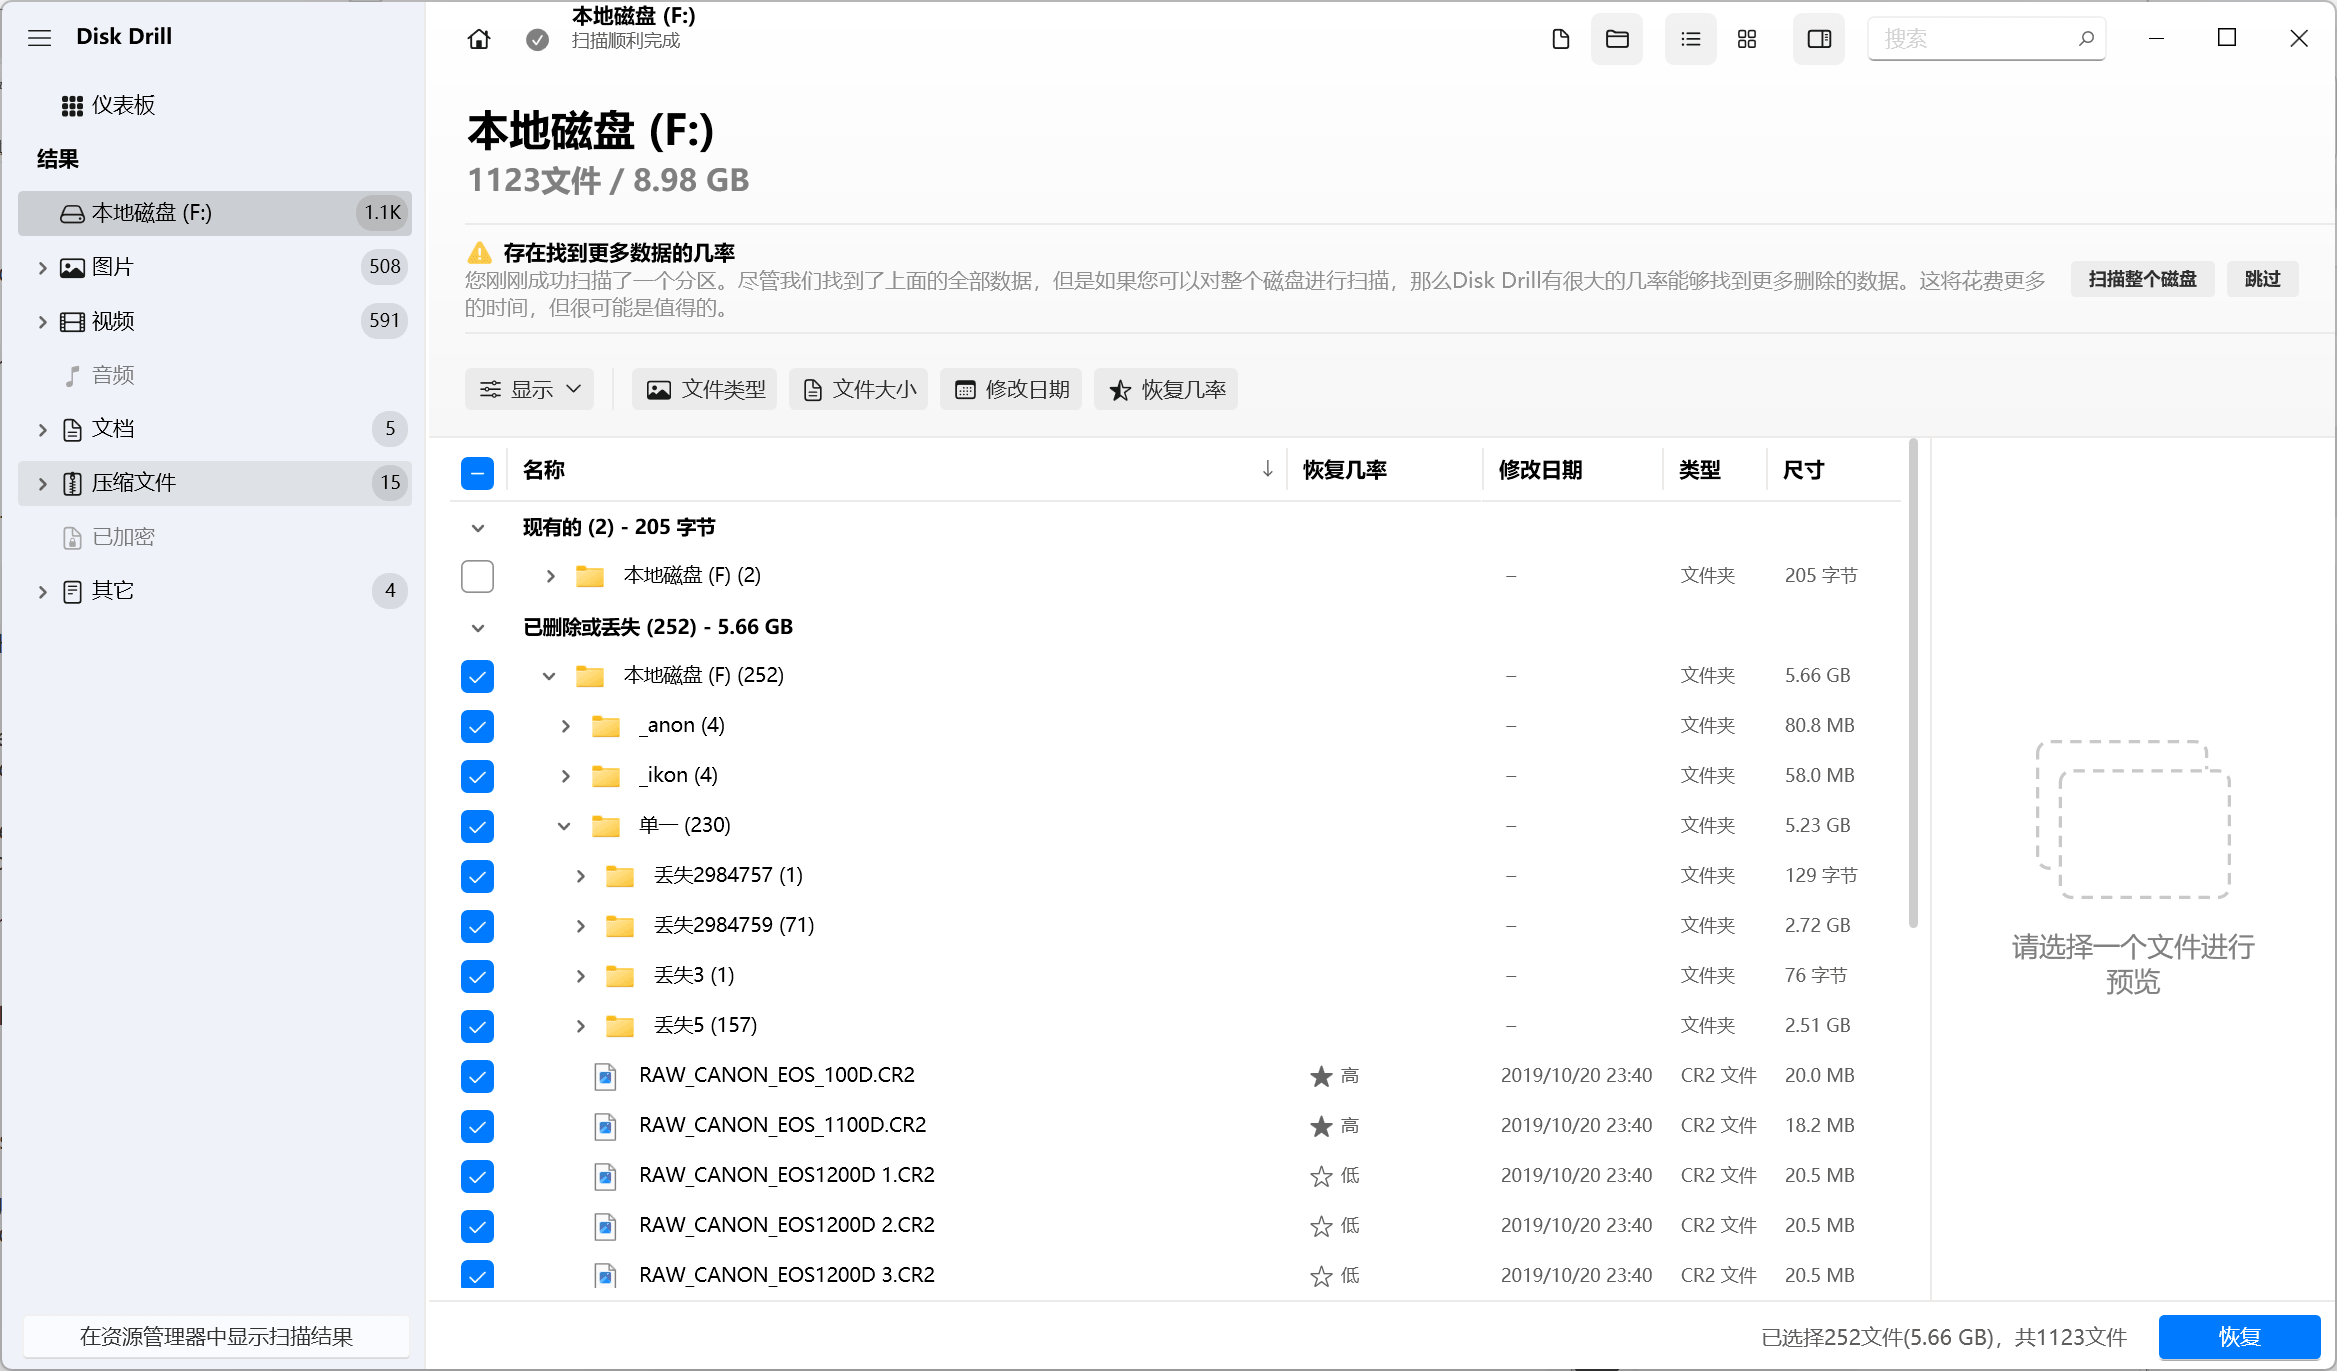Expand the 视频 sidebar chevron
2337x1371 pixels.
pos(42,321)
